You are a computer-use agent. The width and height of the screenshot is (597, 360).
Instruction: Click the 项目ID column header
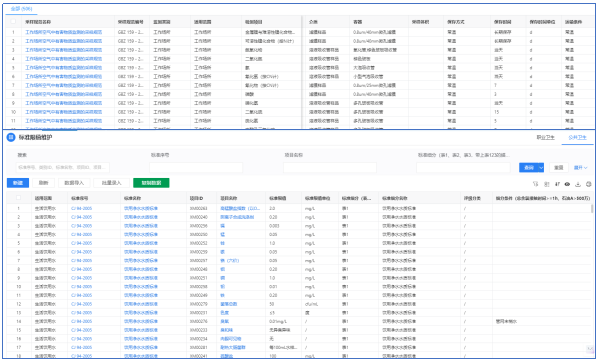point(196,198)
